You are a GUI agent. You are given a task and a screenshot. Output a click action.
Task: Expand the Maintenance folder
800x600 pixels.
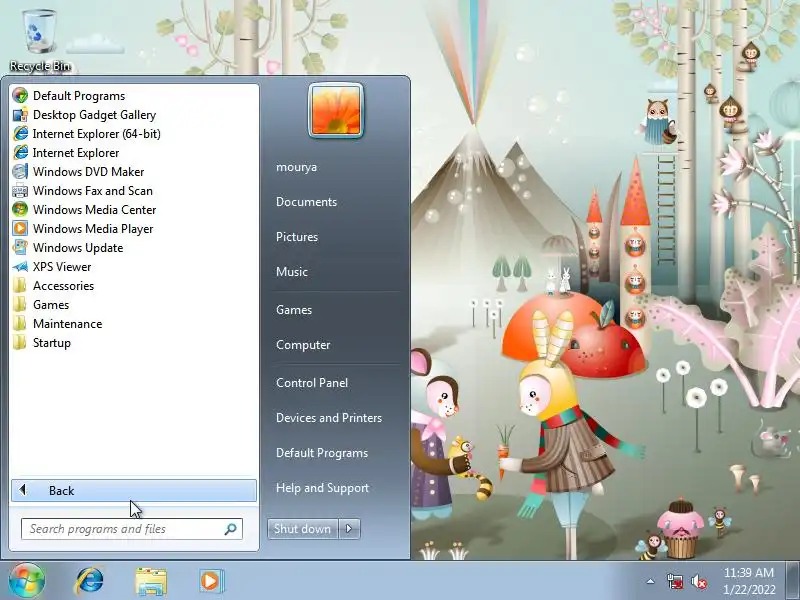(134, 323)
